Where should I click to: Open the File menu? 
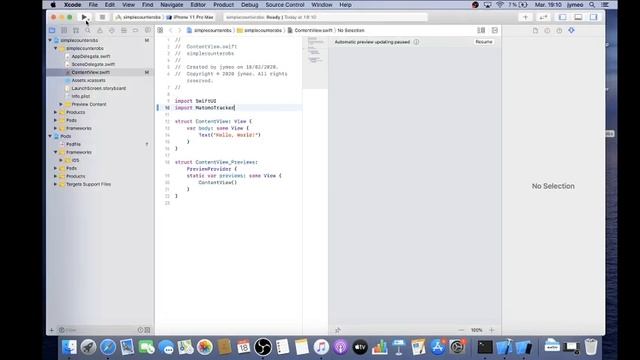pos(93,5)
